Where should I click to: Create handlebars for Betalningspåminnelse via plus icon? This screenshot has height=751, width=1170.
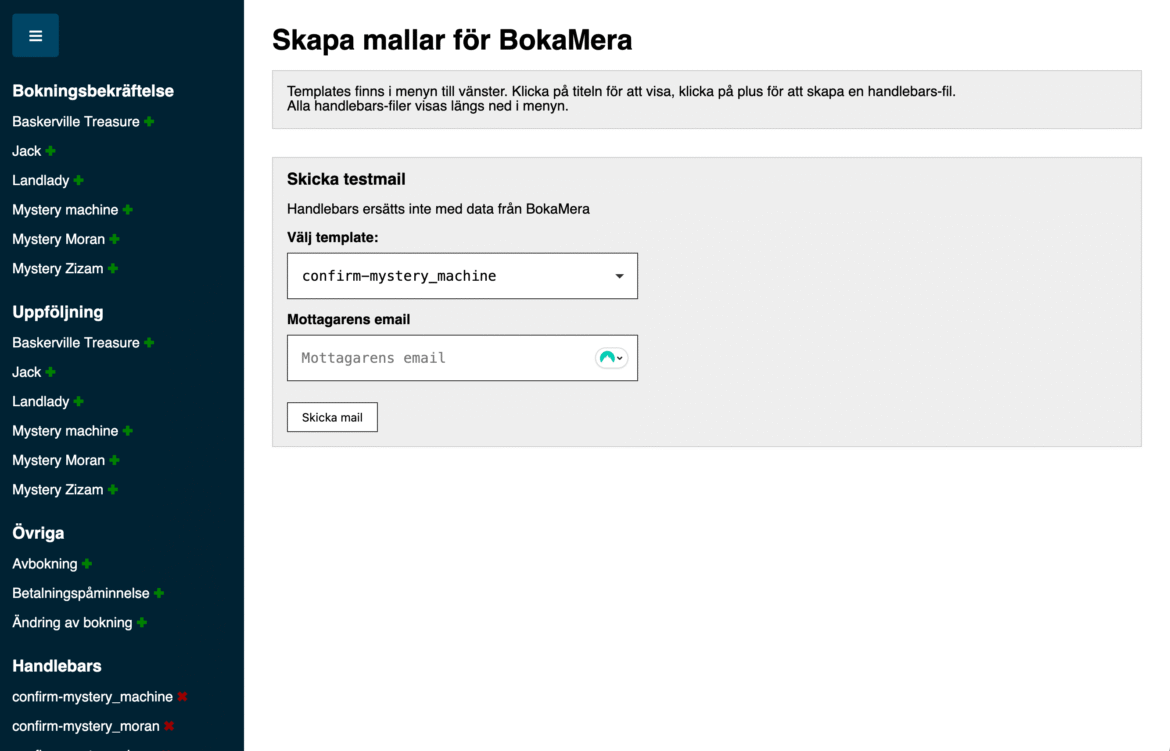(x=159, y=593)
